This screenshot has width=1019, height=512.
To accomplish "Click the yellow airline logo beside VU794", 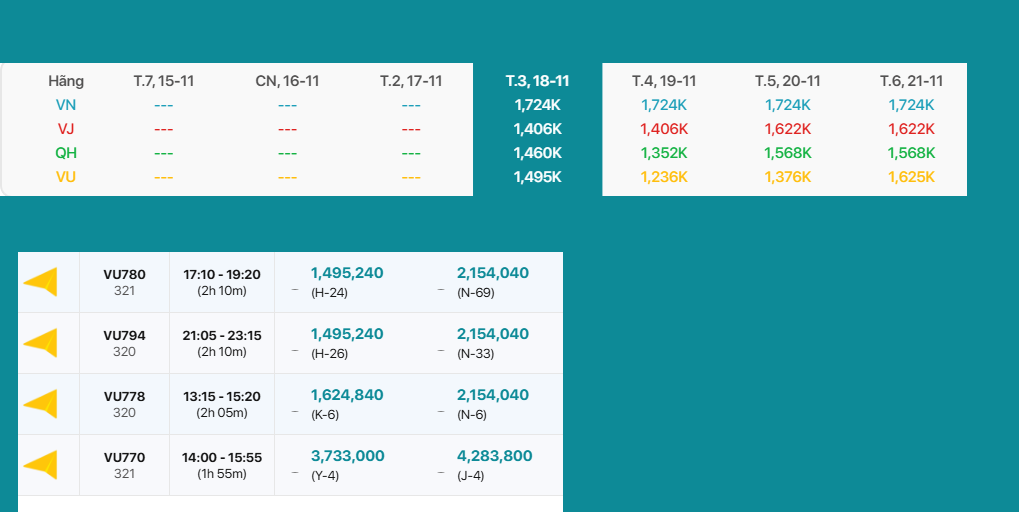I will 41,343.
